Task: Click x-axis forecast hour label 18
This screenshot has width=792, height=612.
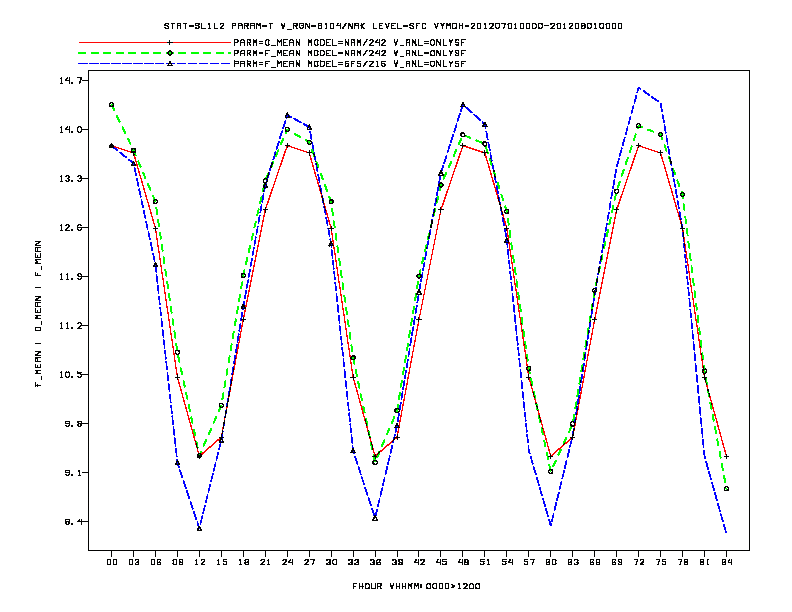Action: (x=243, y=562)
